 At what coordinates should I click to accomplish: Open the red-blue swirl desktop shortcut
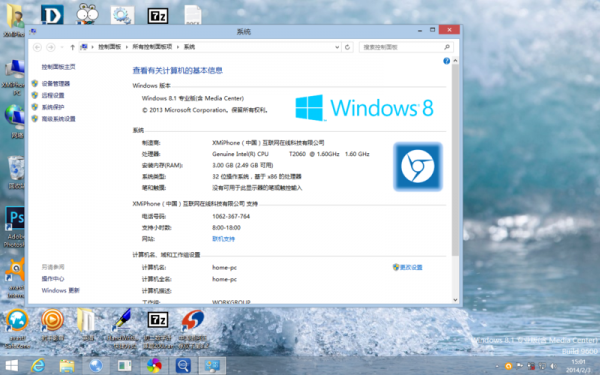193,328
